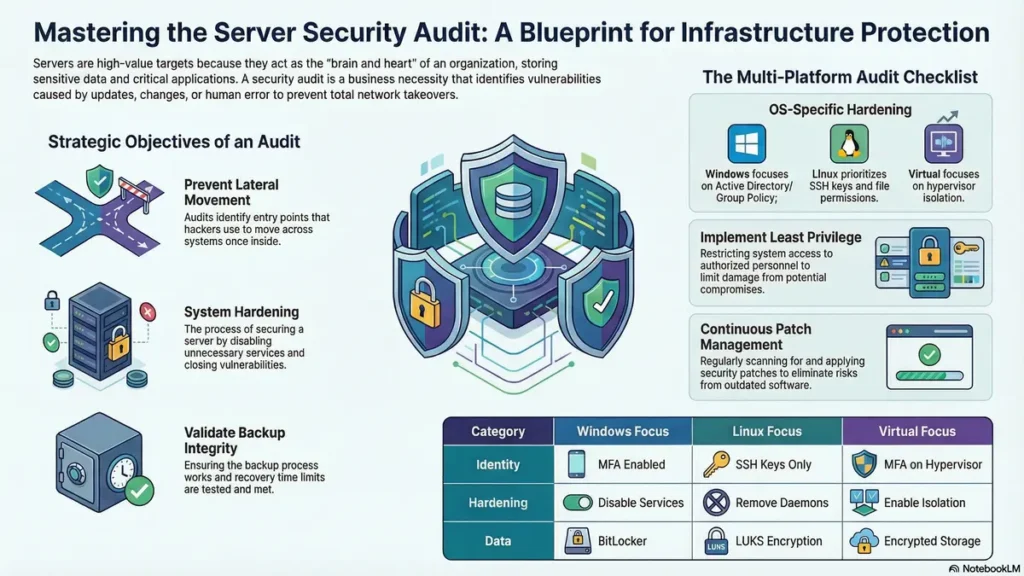This screenshot has height=576, width=1024.
Task: Click the green checkmark badge on the safe
Action: [138, 491]
